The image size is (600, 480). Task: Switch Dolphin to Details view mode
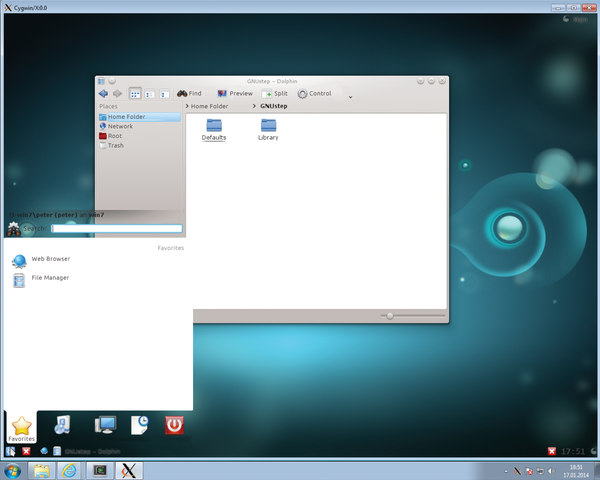tap(164, 94)
